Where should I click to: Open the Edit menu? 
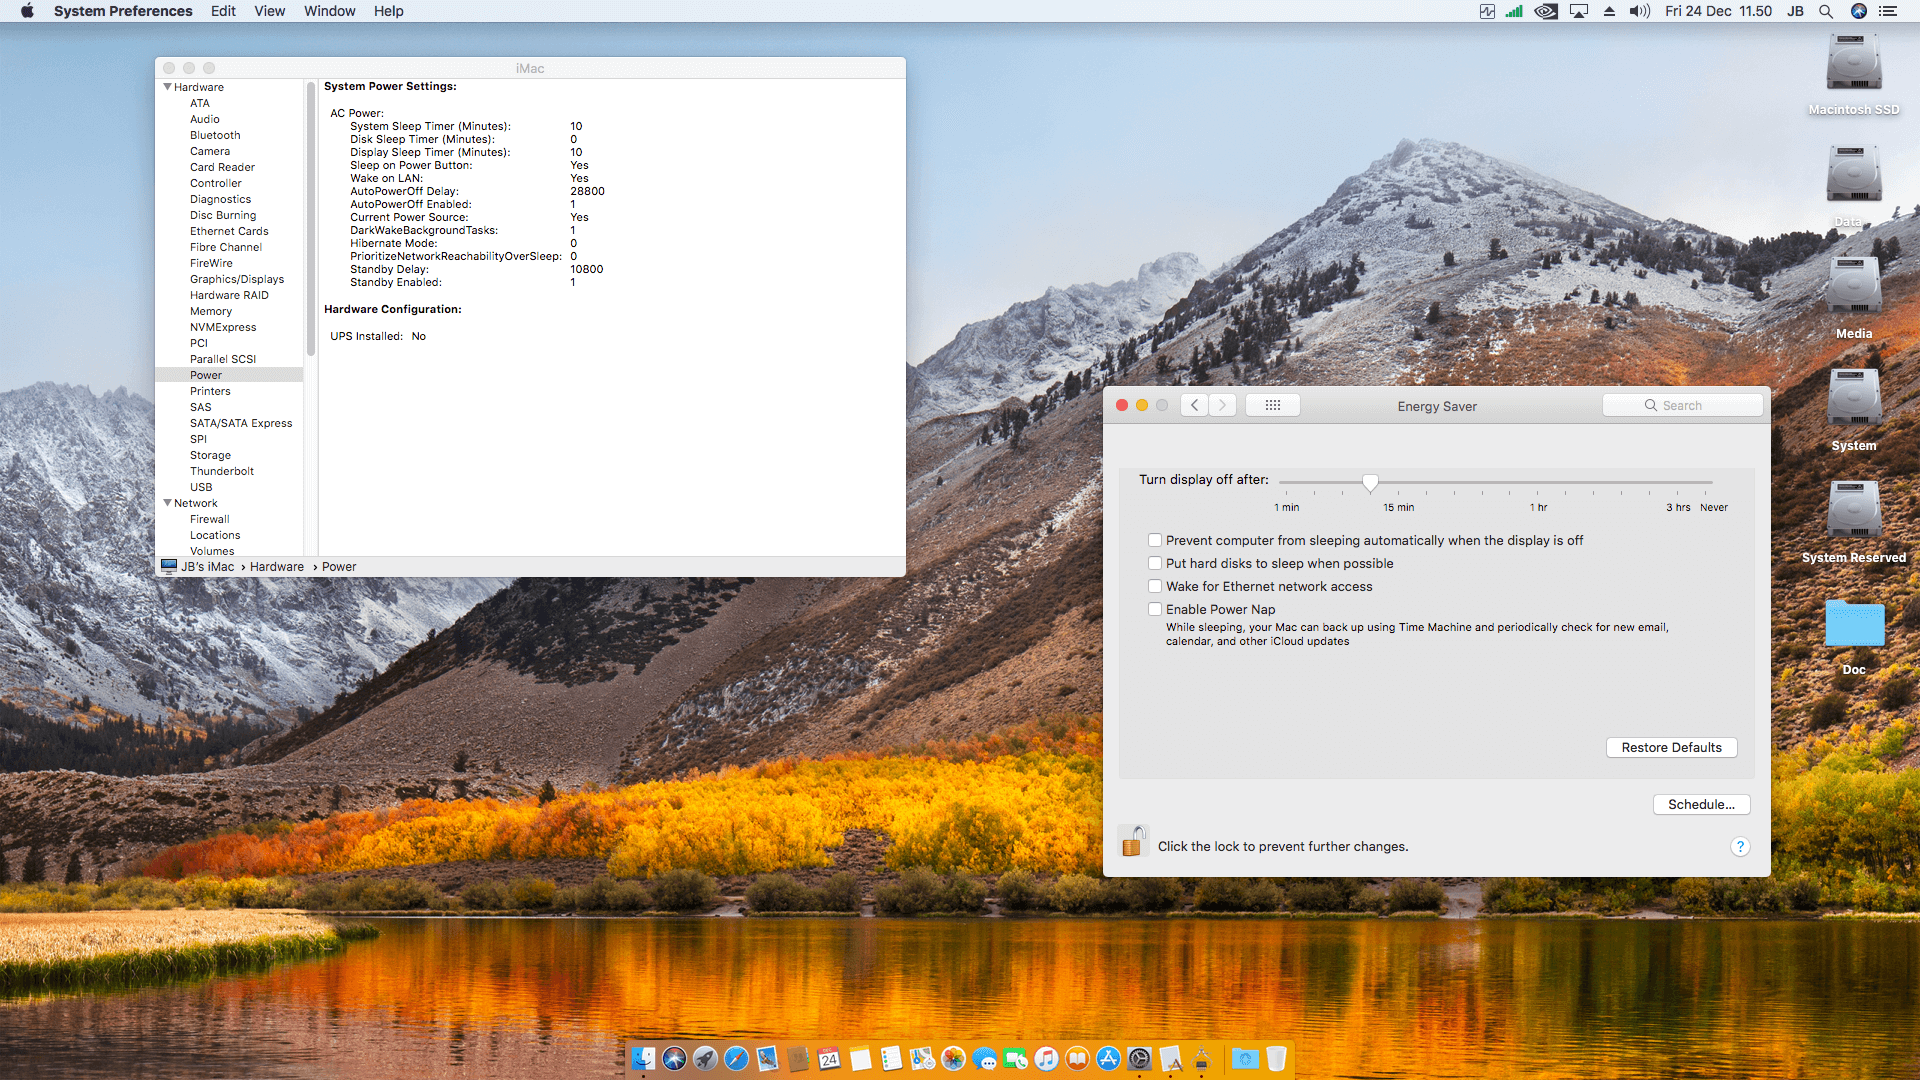coord(222,11)
